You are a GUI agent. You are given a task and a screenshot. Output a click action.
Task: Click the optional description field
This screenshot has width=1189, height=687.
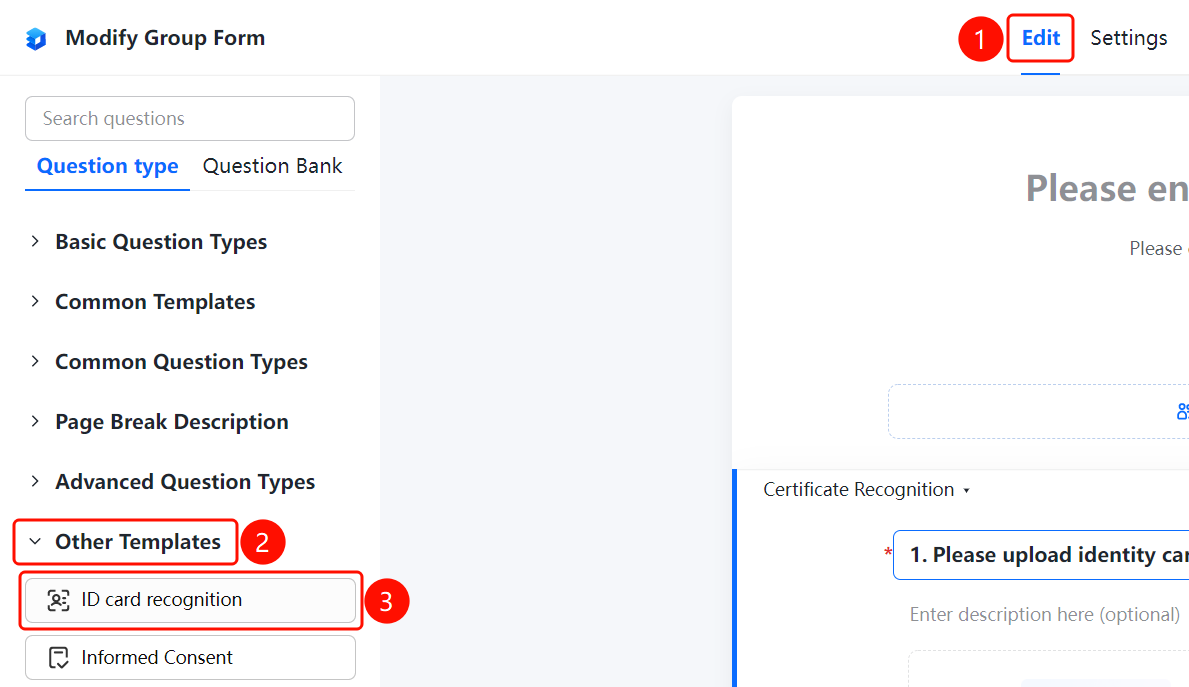point(1045,614)
